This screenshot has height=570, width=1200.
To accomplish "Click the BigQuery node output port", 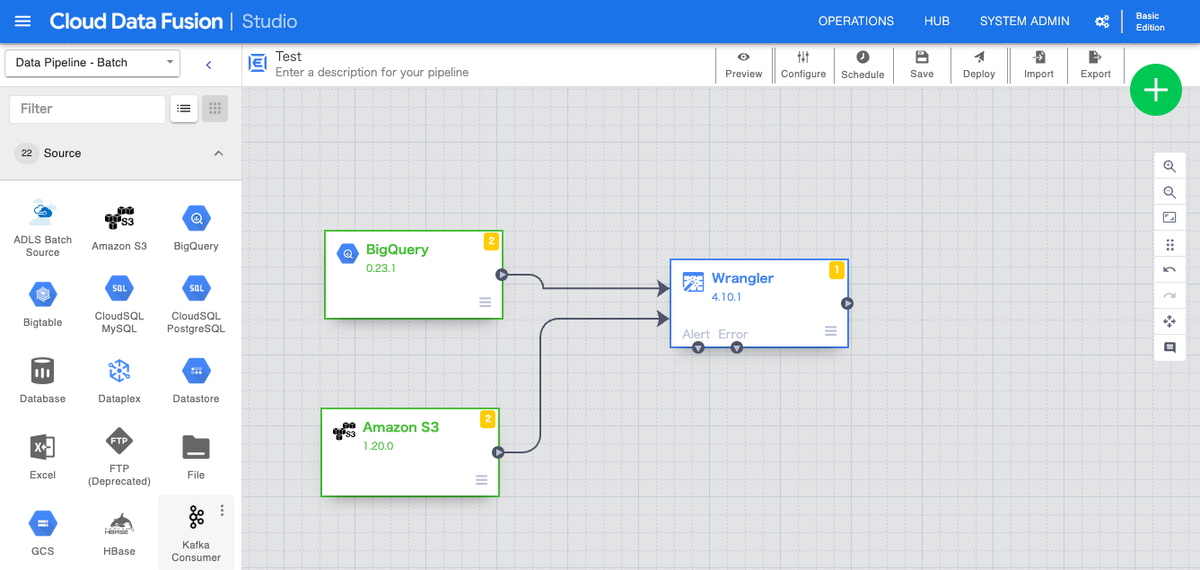I will pos(502,274).
